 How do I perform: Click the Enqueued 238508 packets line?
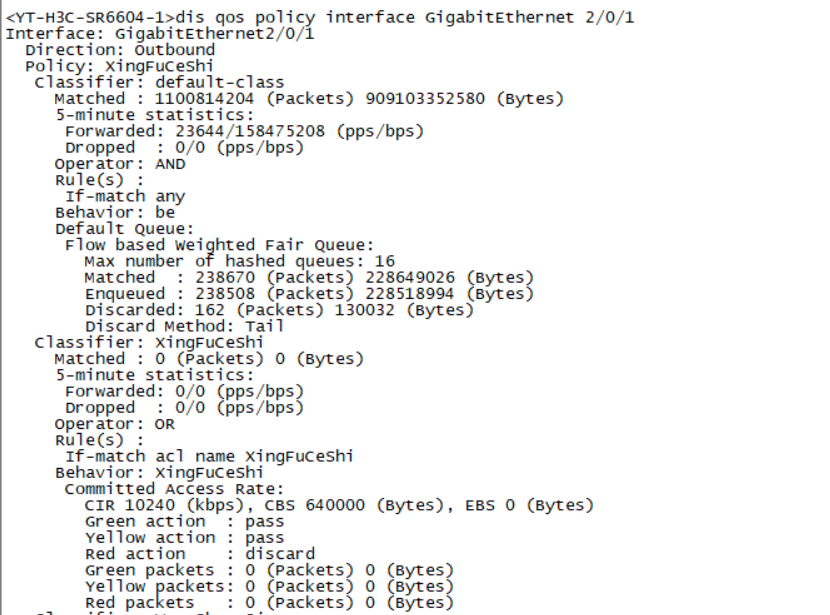click(x=308, y=294)
